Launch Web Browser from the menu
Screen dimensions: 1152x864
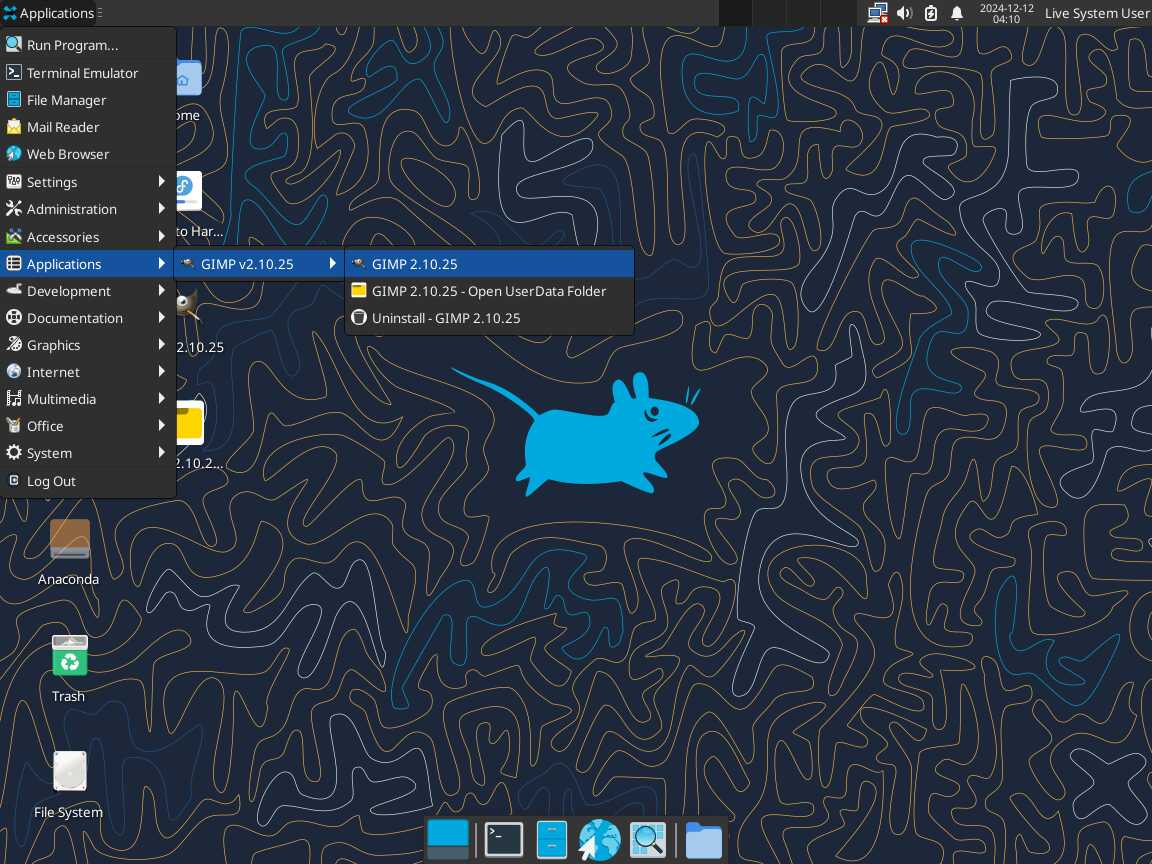click(88, 154)
